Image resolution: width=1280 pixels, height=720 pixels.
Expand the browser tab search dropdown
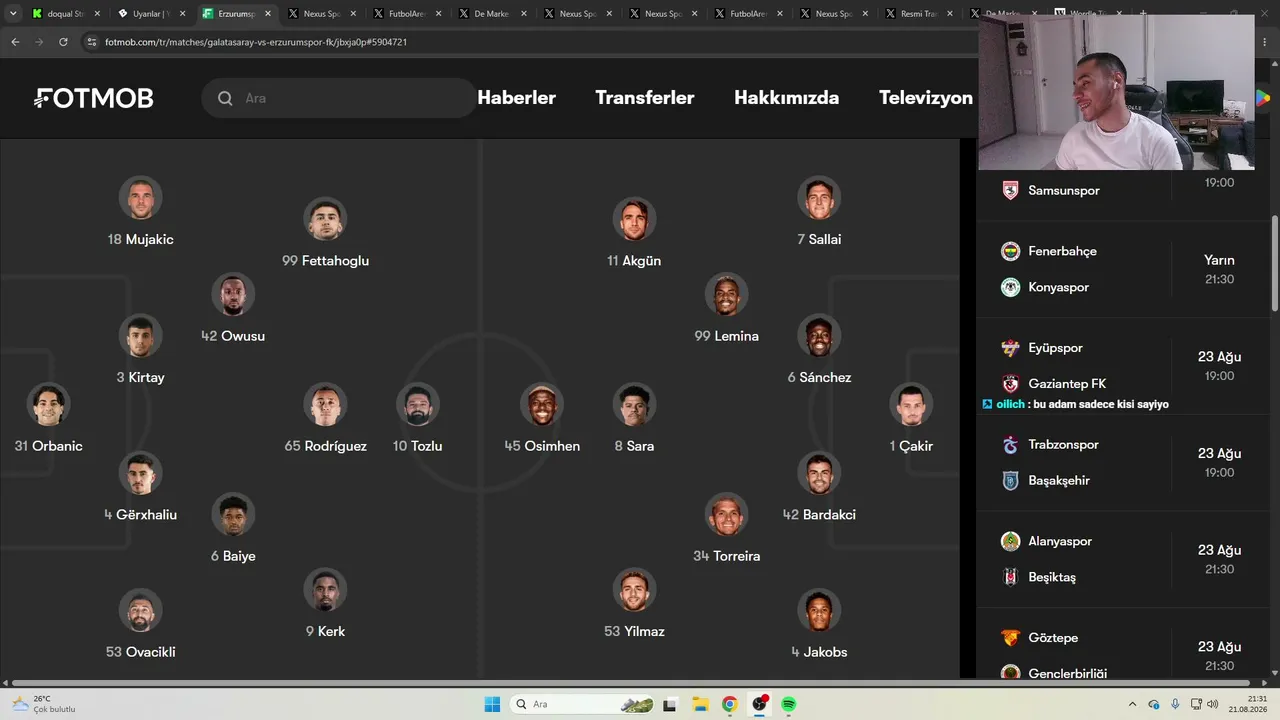pos(15,14)
